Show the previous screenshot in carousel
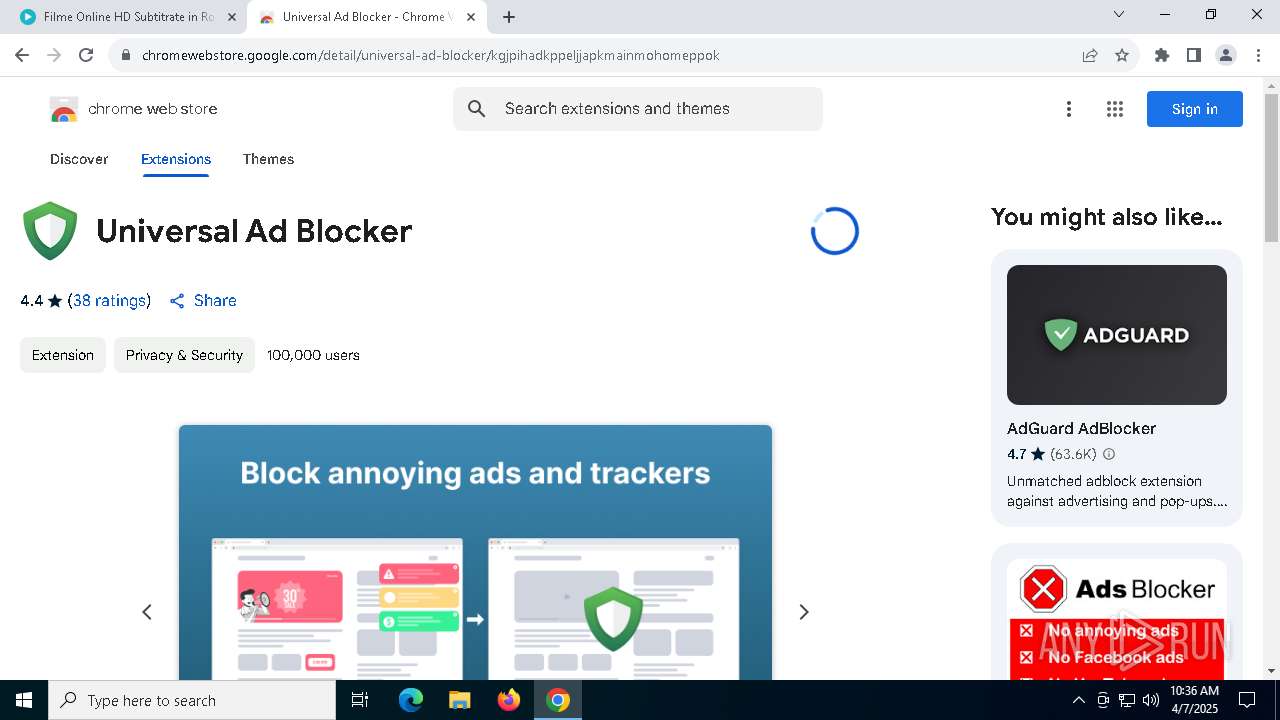 [147, 612]
